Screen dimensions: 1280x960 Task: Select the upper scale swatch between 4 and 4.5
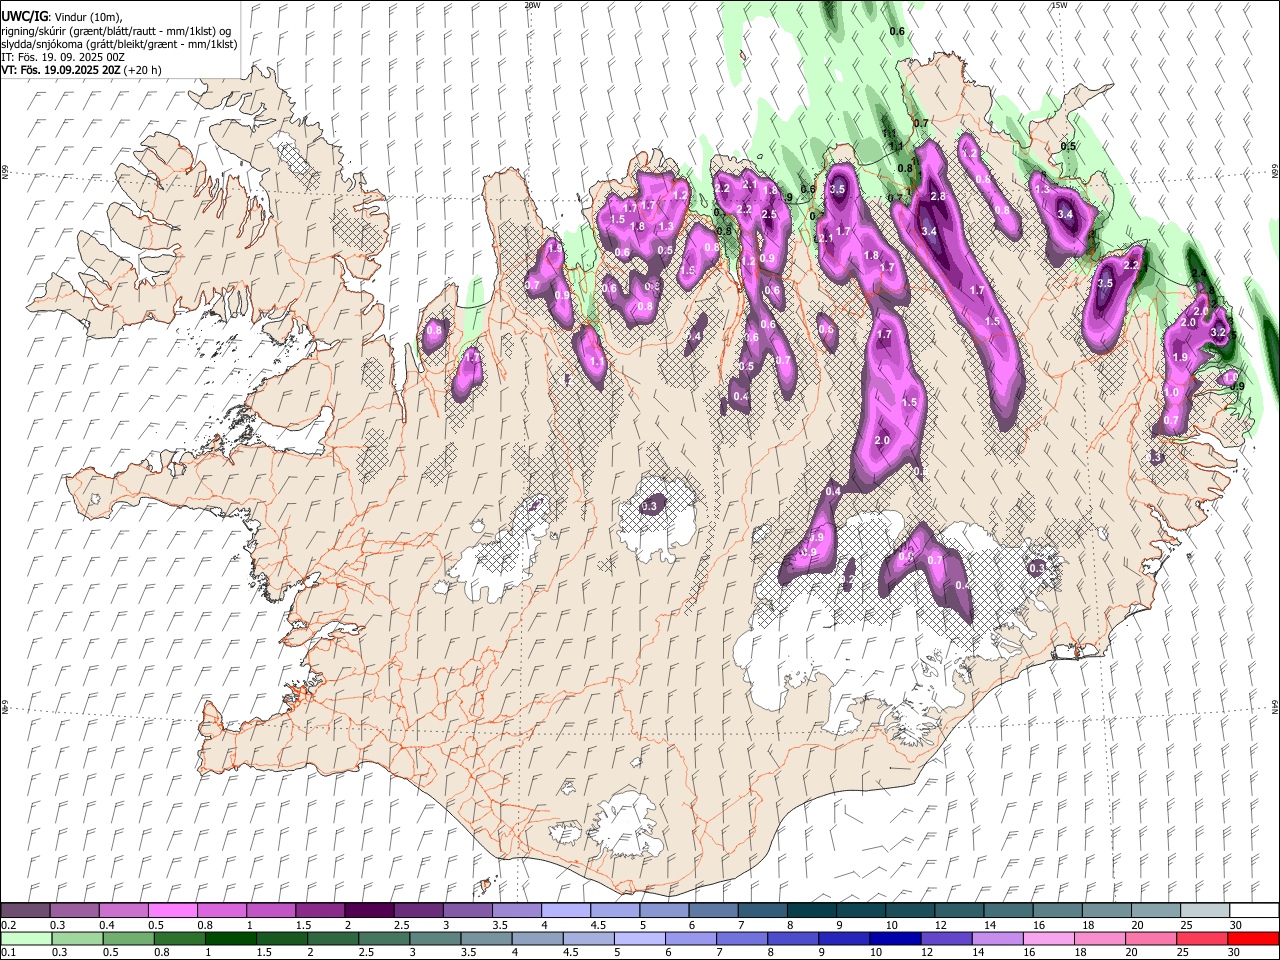click(x=566, y=911)
